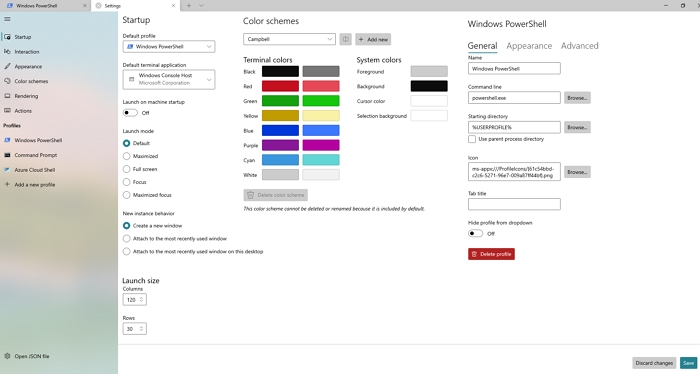Select Maximized launch mode
This screenshot has width=700, height=374.
coord(127,156)
